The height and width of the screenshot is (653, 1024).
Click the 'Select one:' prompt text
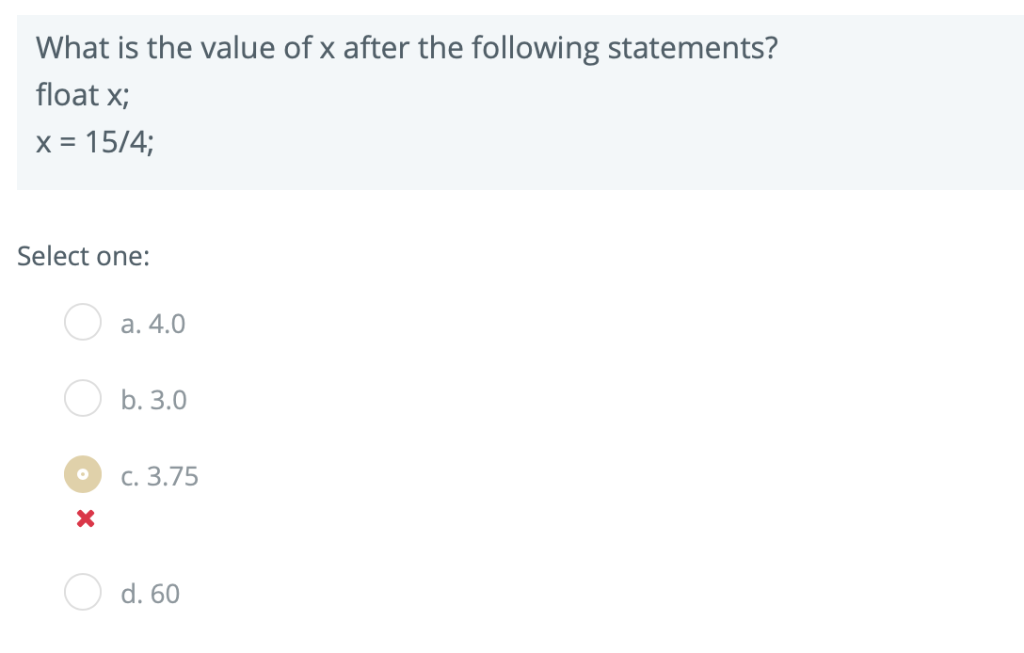[x=84, y=256]
